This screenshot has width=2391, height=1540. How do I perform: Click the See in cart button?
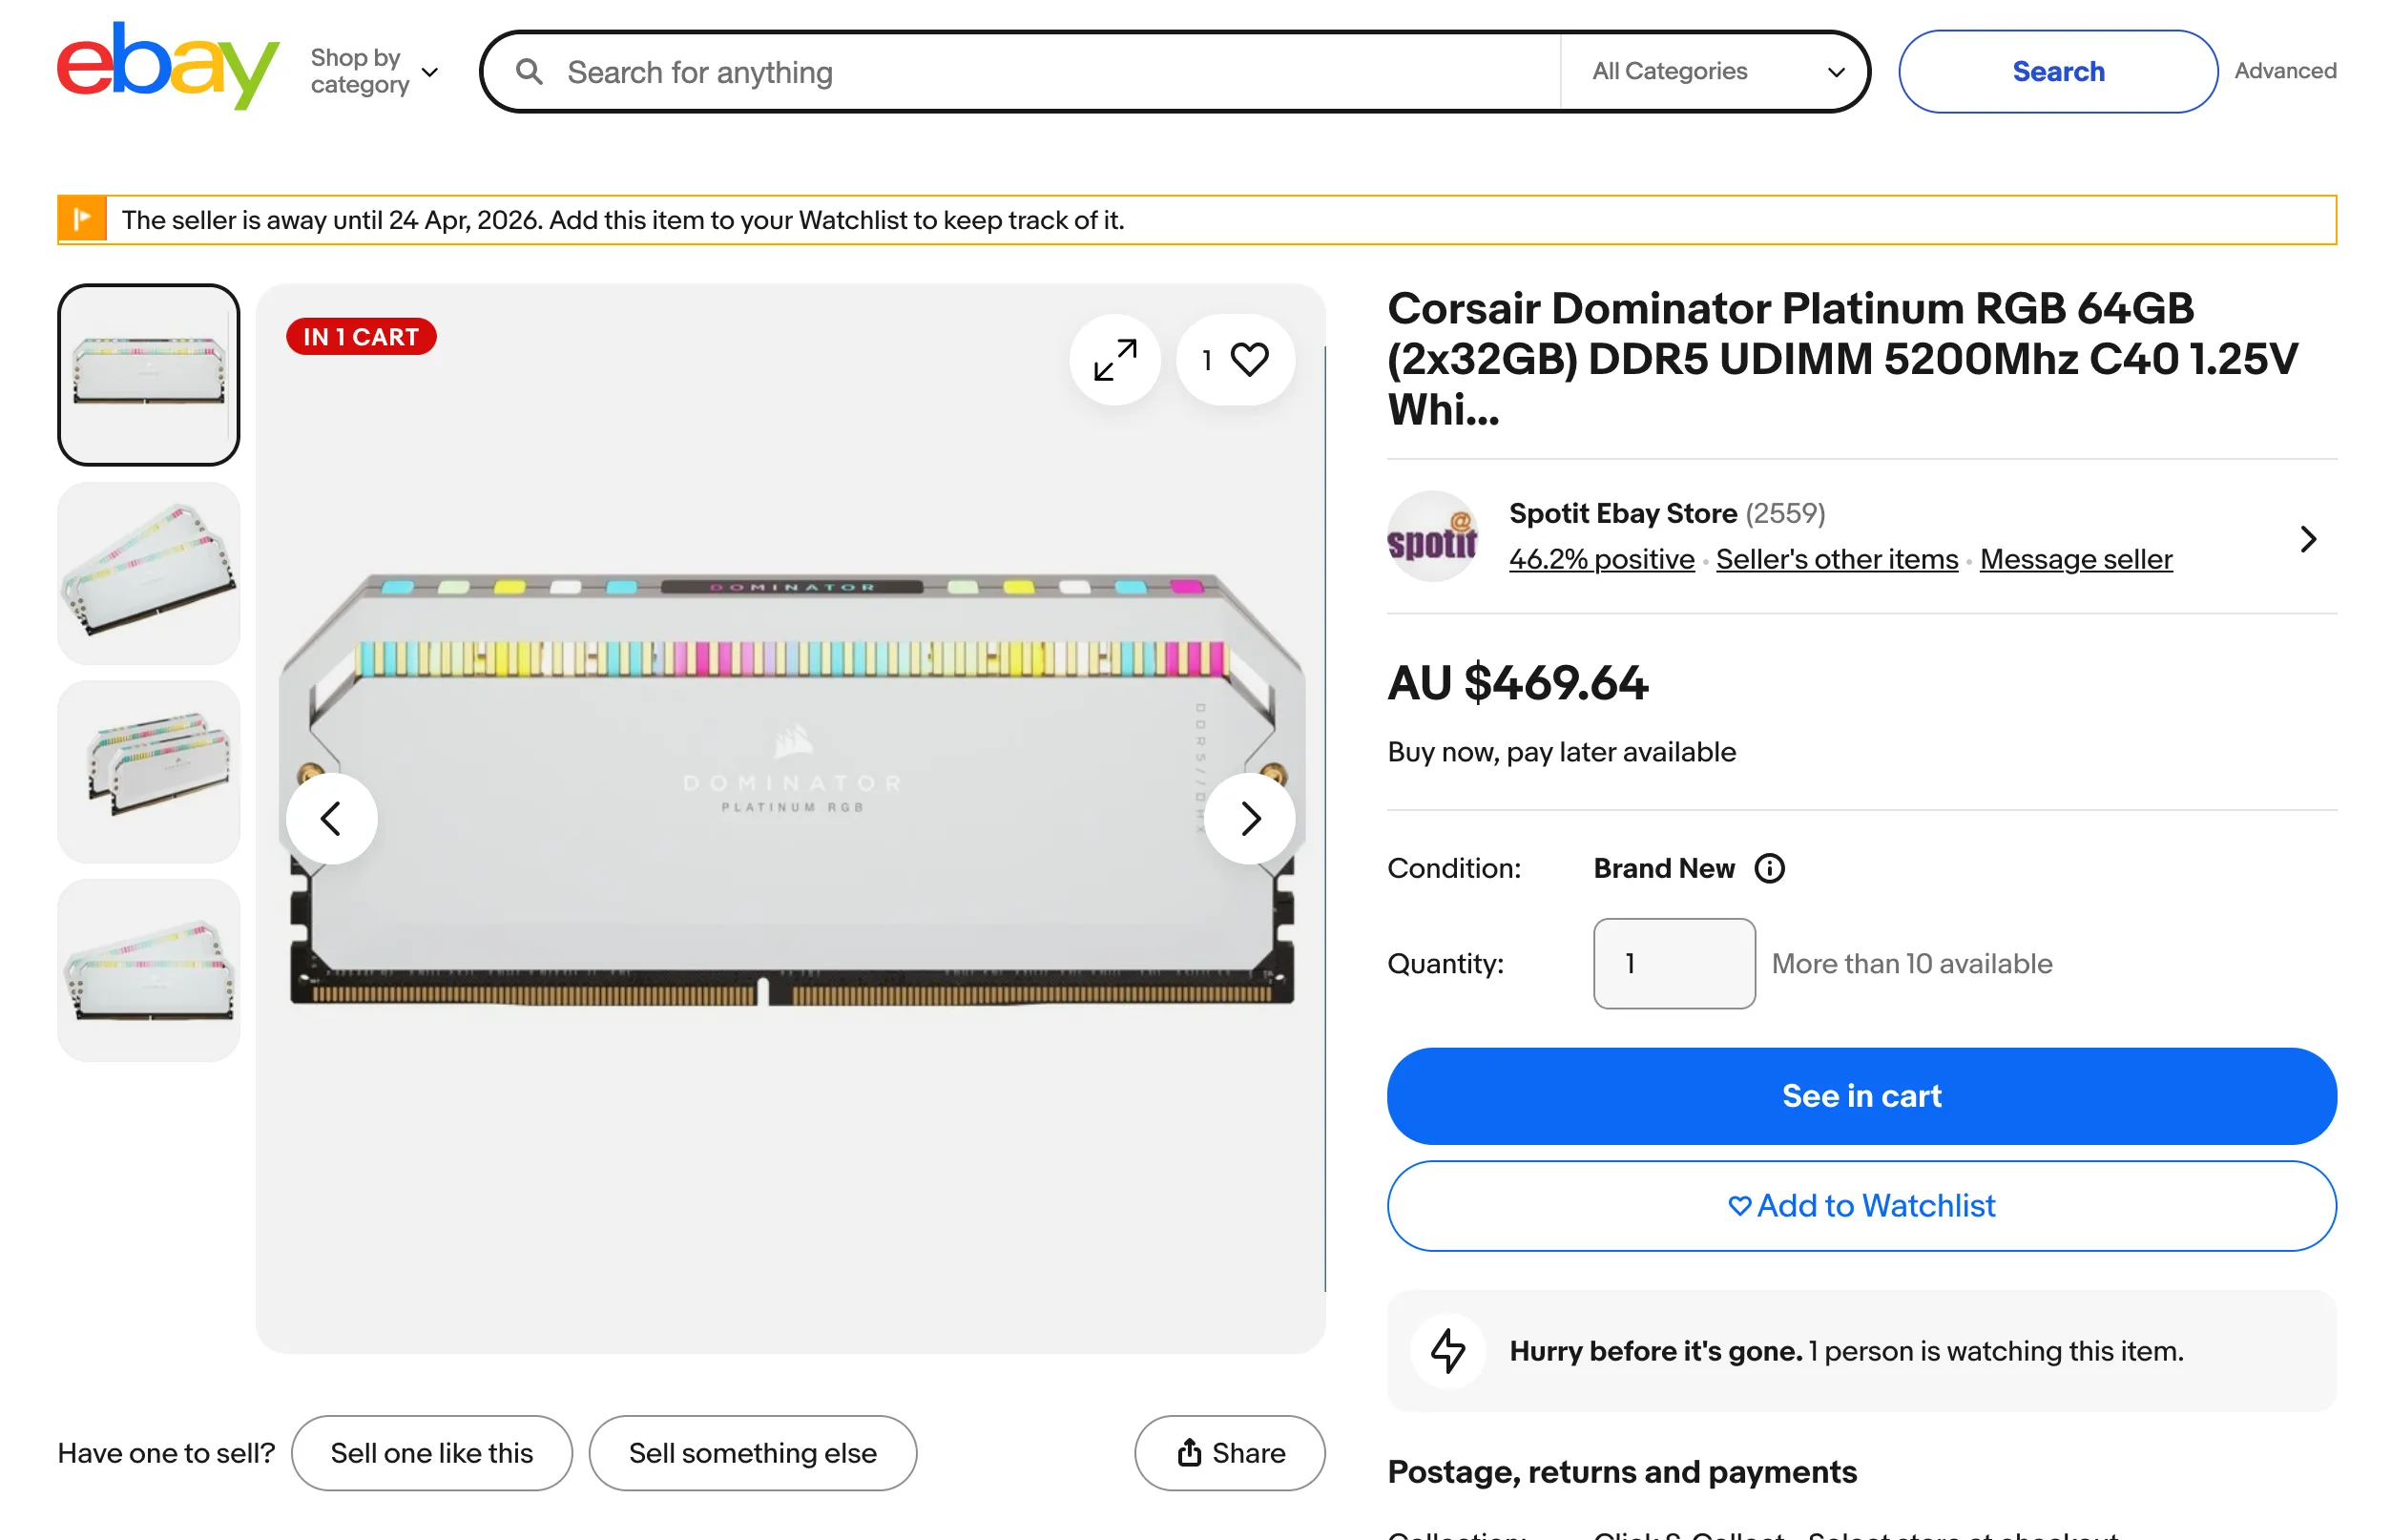(1861, 1096)
